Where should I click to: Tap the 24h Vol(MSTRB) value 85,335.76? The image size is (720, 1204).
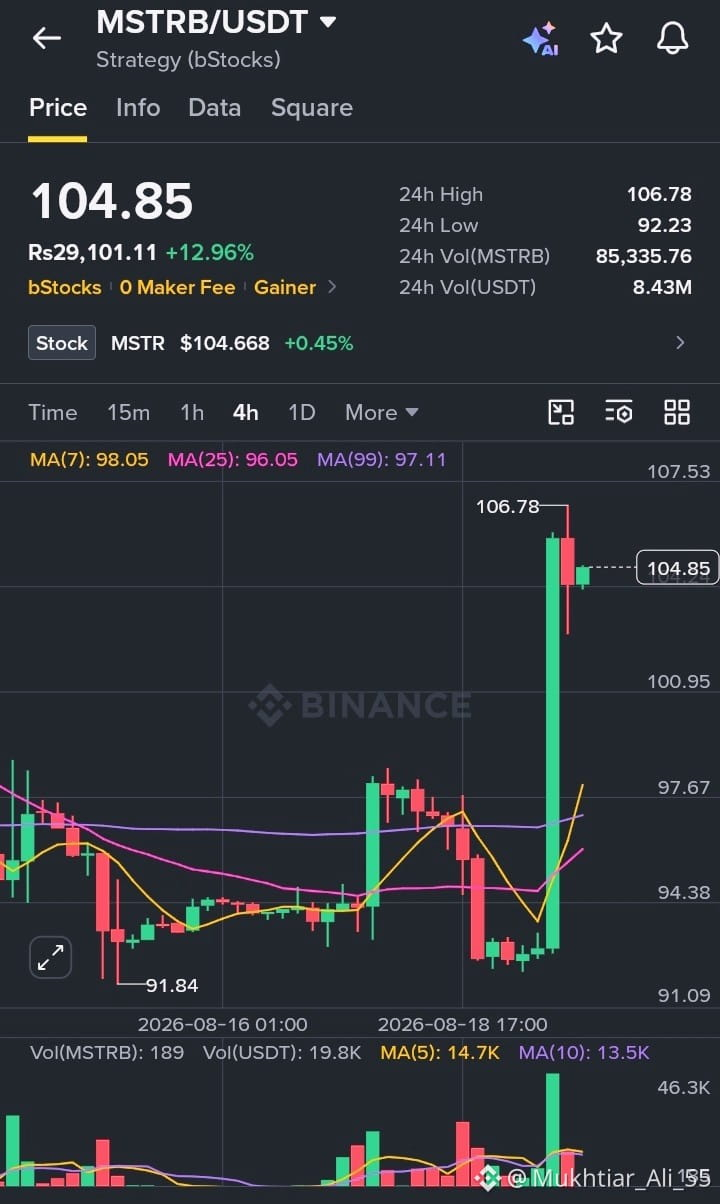pyautogui.click(x=644, y=256)
